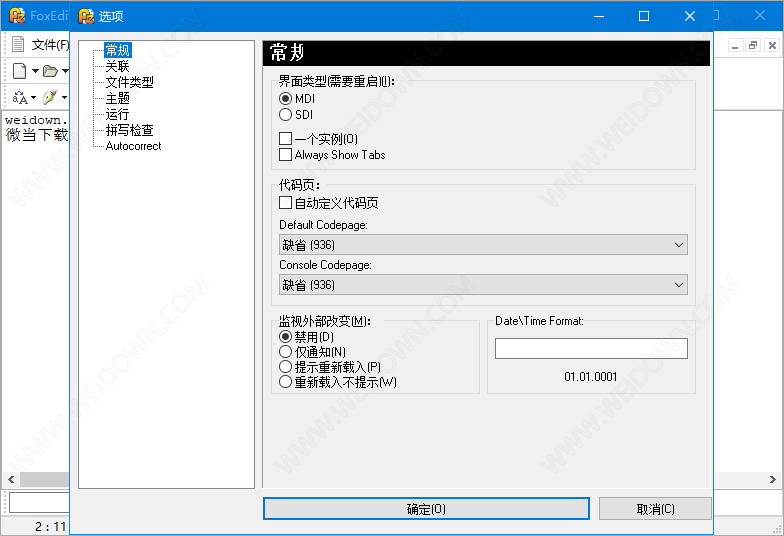Select 运行 in the options tree

point(118,114)
